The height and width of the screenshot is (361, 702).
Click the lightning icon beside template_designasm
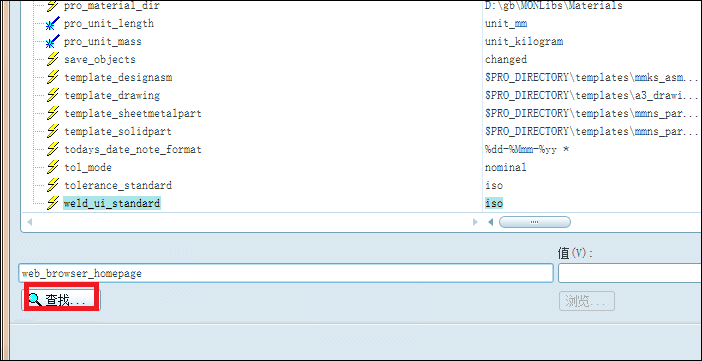pyautogui.click(x=53, y=77)
